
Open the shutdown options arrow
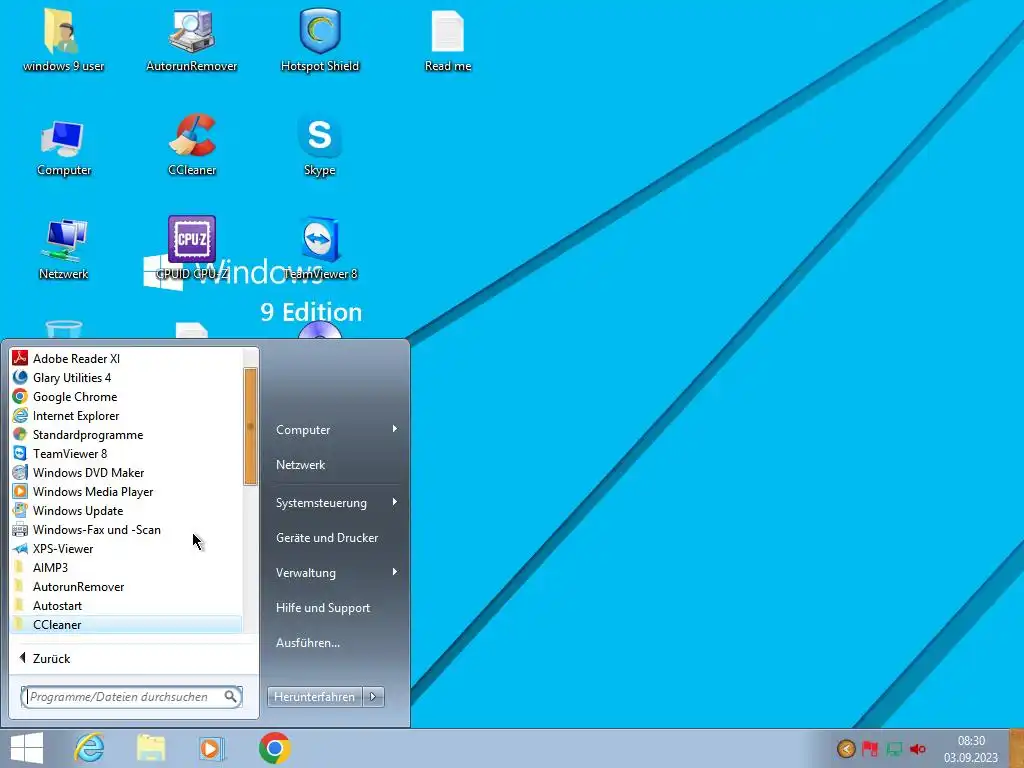(373, 697)
